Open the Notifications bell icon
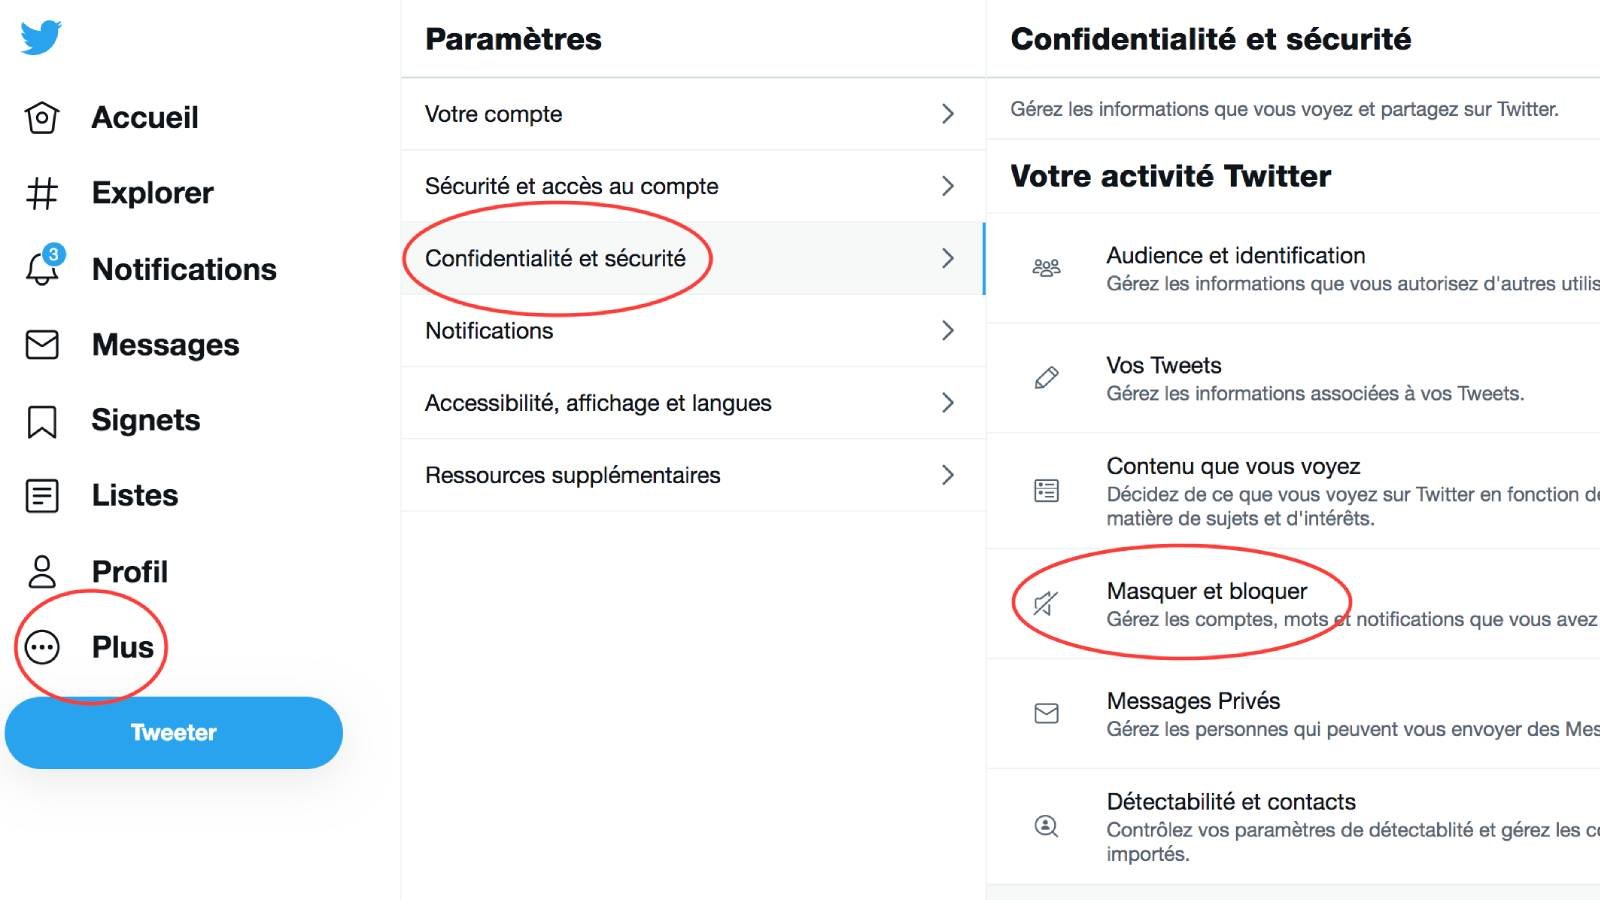1600x900 pixels. (42, 269)
